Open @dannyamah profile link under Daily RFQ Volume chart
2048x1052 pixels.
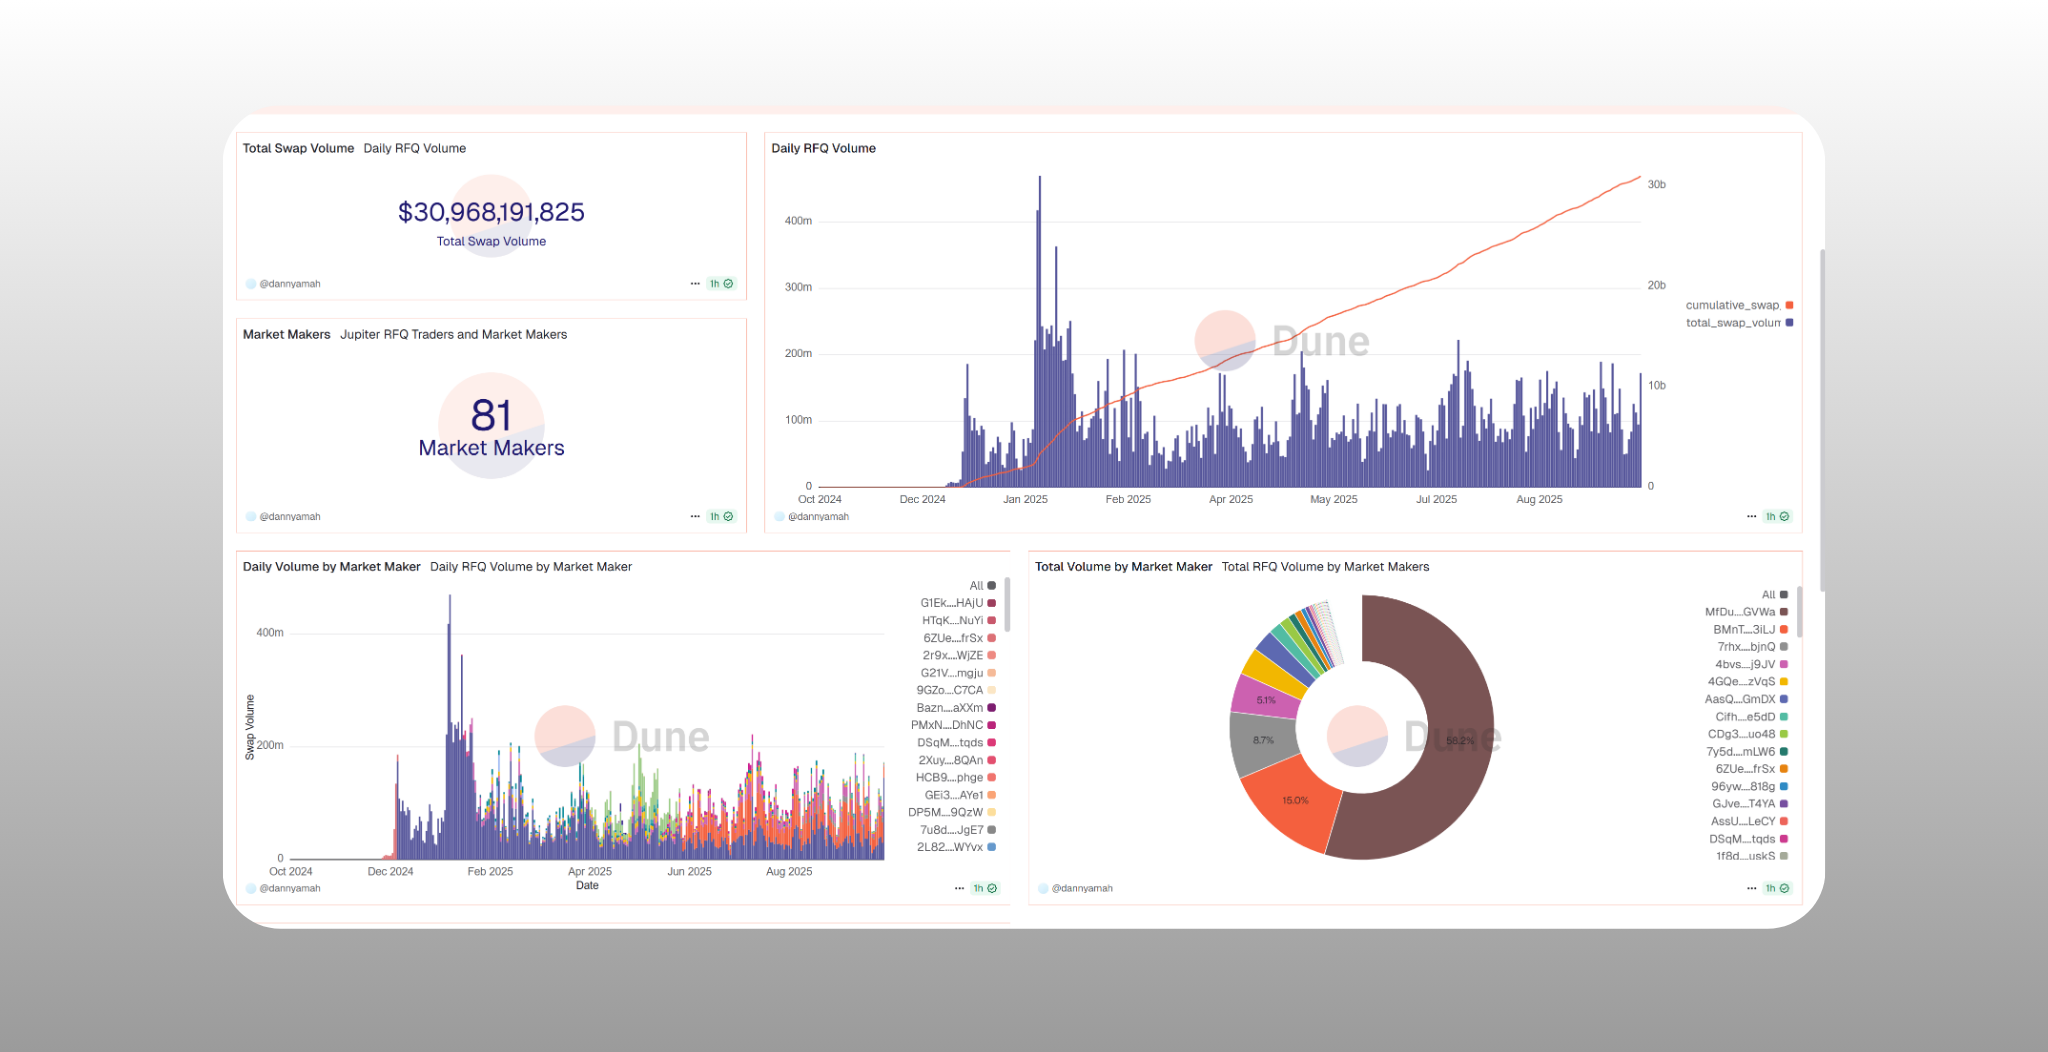(818, 517)
